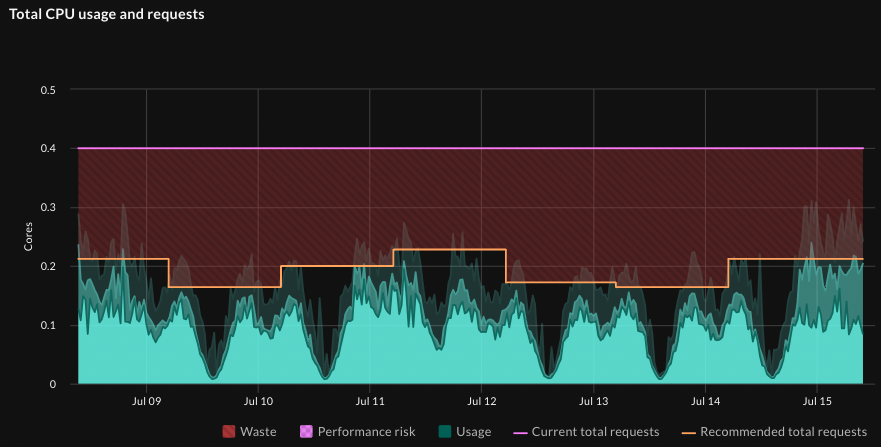Click the Performance risk legend swatch

tap(306, 432)
